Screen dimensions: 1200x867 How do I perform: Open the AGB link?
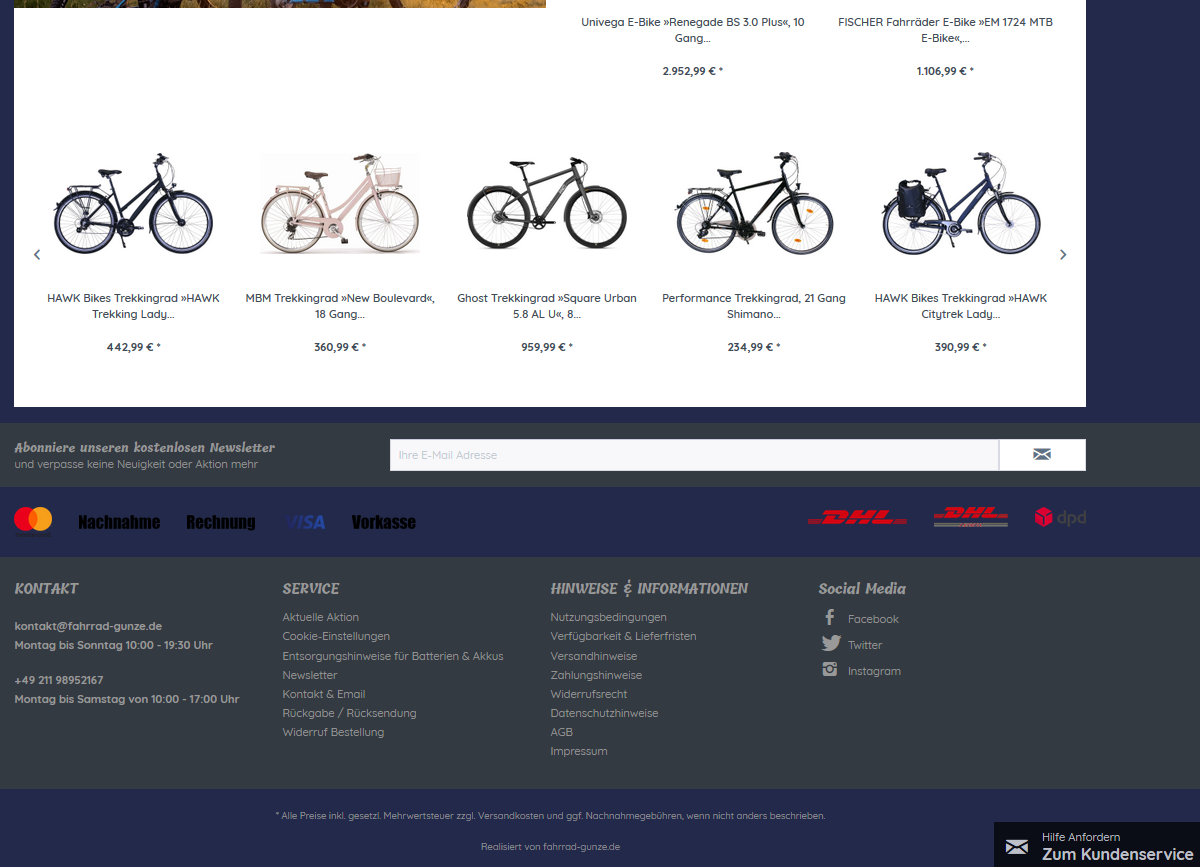click(x=562, y=732)
